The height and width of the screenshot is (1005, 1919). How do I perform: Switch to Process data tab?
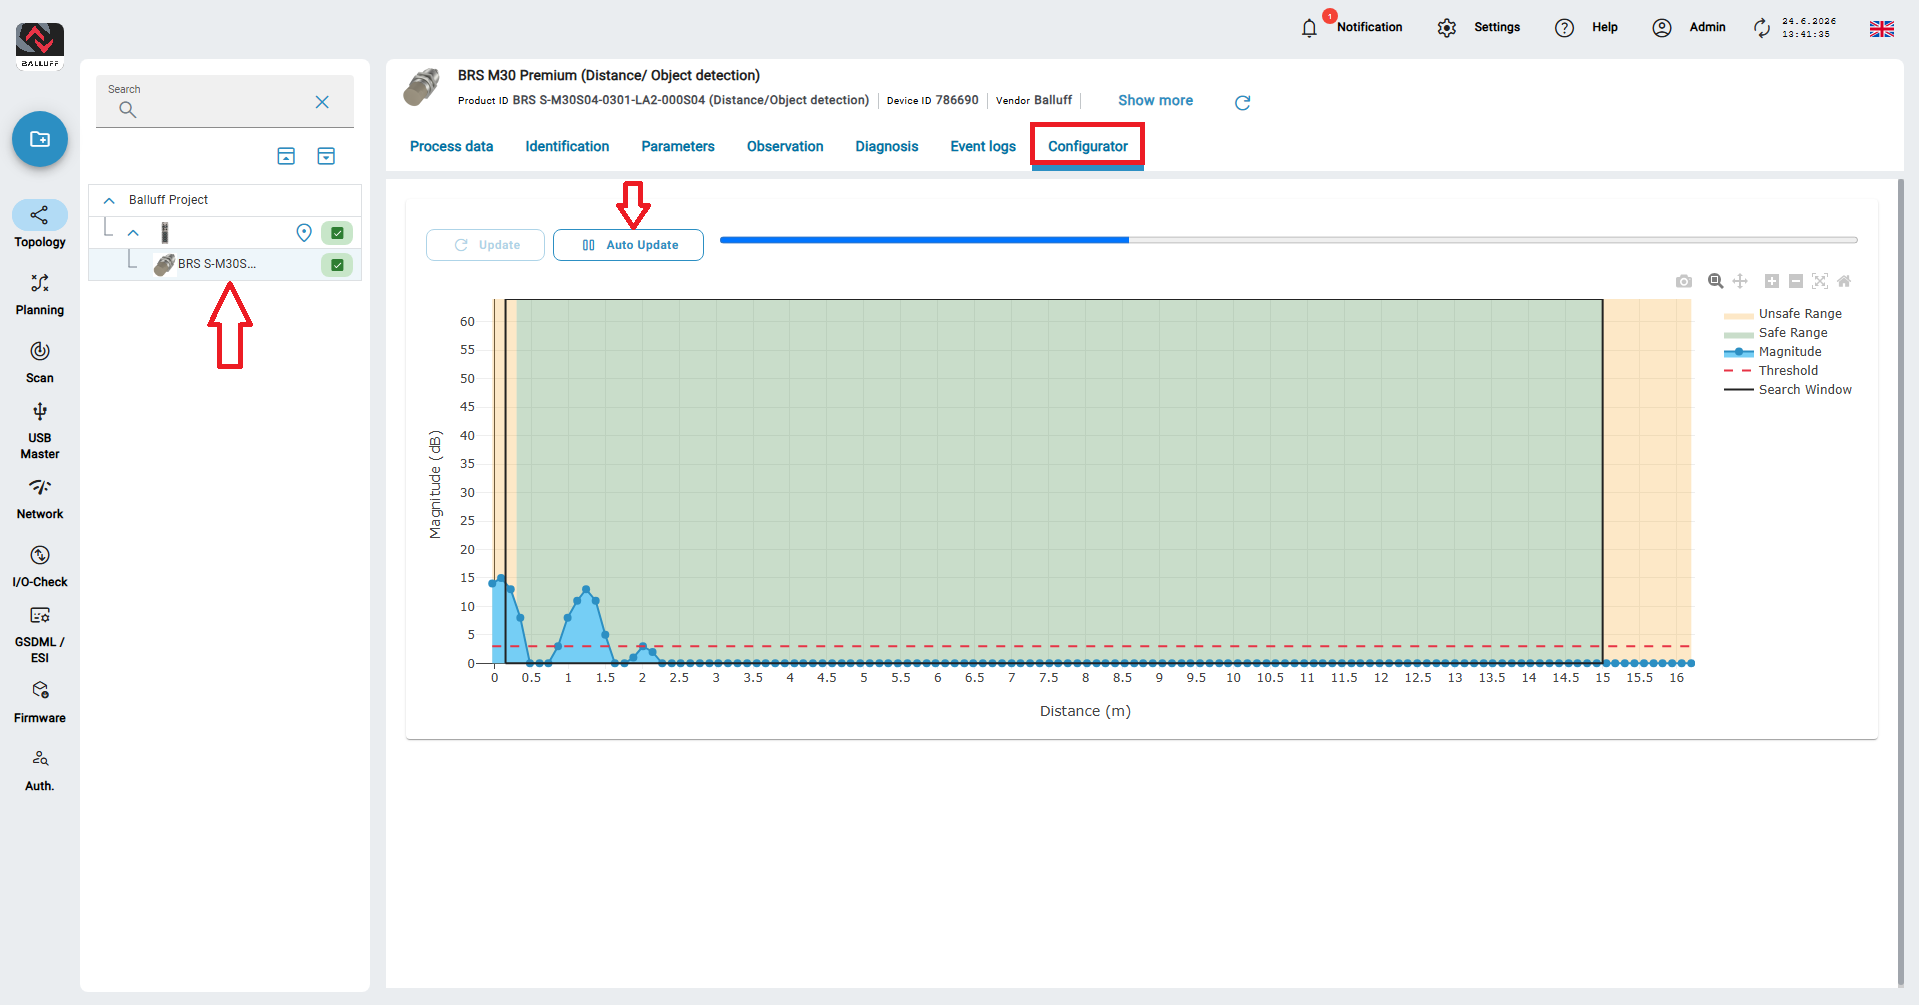pyautogui.click(x=451, y=146)
